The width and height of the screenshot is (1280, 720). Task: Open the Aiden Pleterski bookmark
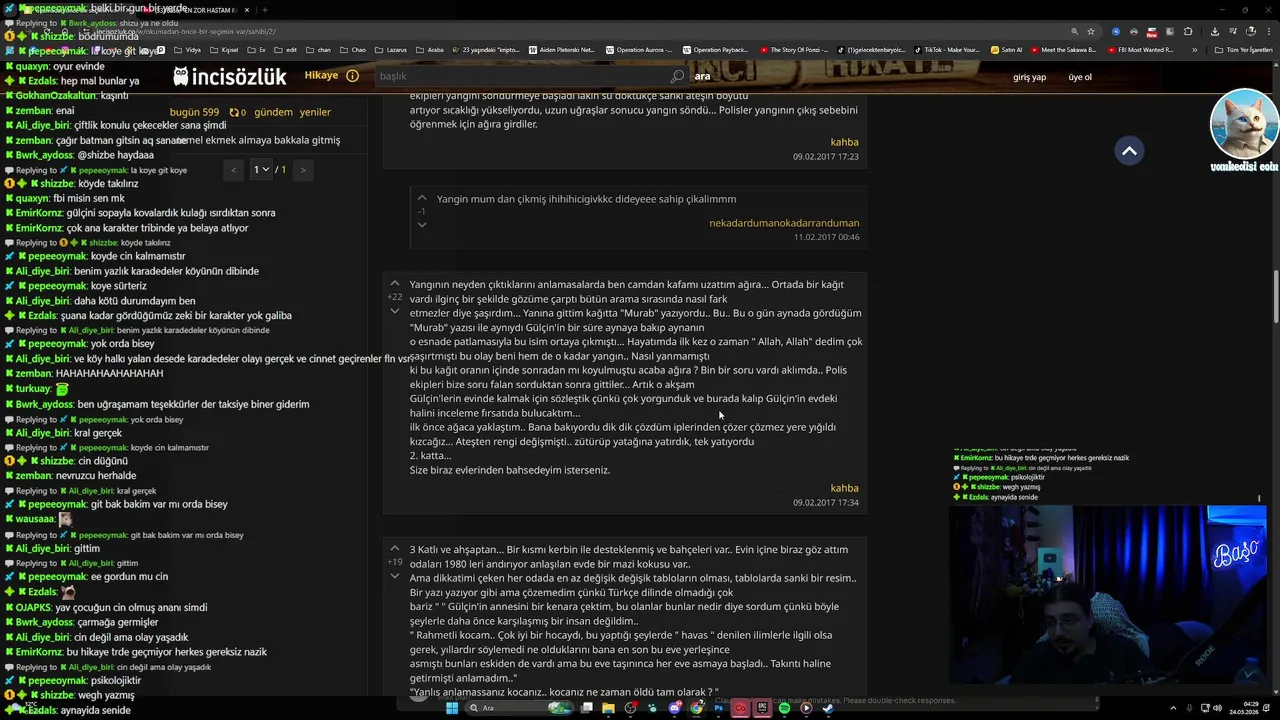click(562, 49)
